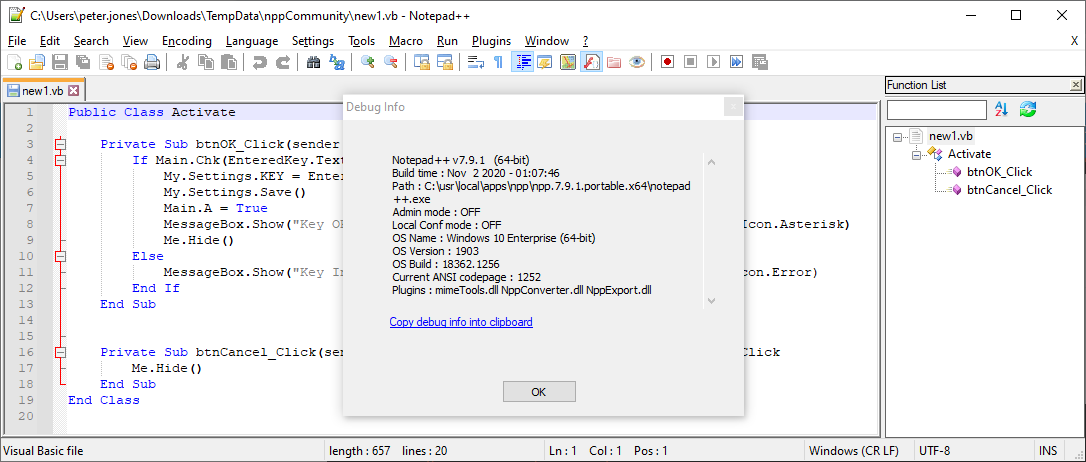Play back the recorded macro

(x=713, y=62)
